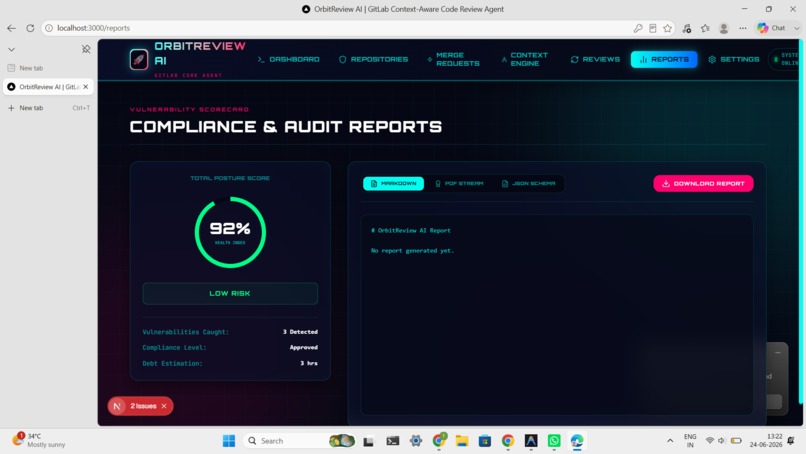Image resolution: width=806 pixels, height=454 pixels.
Task: Click the plus New tab button
Action: 48,108
